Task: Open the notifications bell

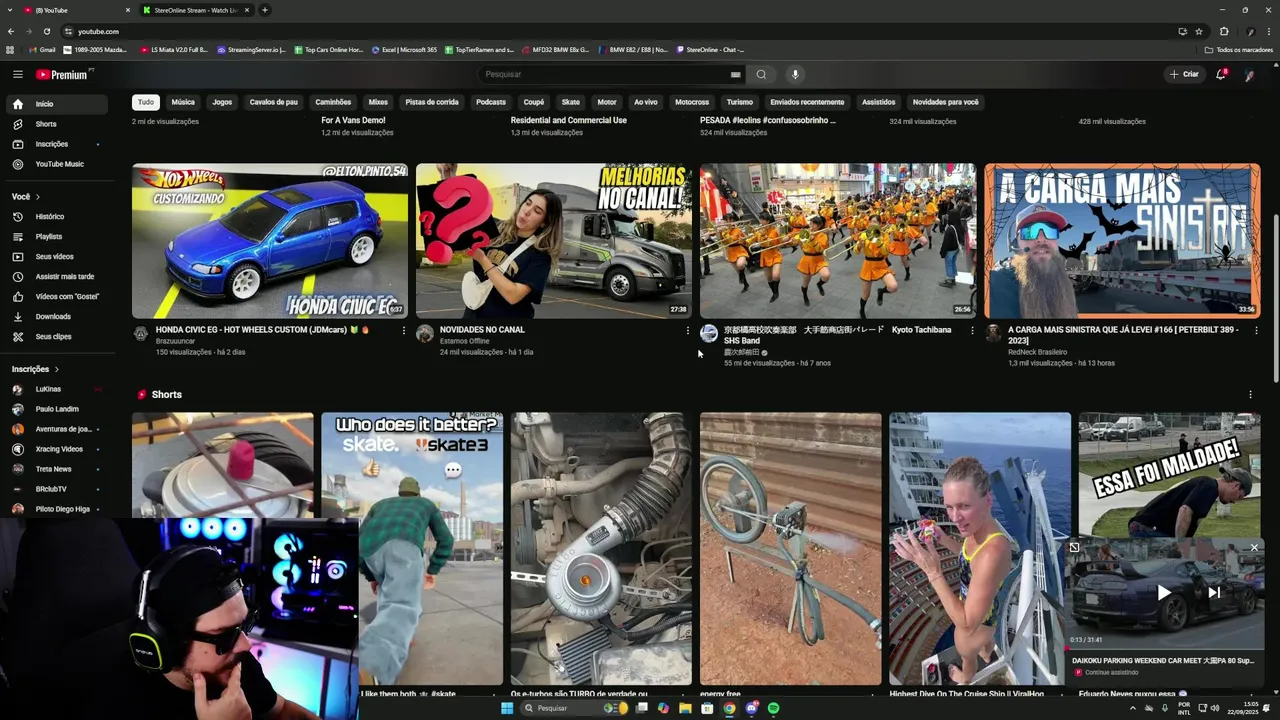Action: pos(1221,74)
